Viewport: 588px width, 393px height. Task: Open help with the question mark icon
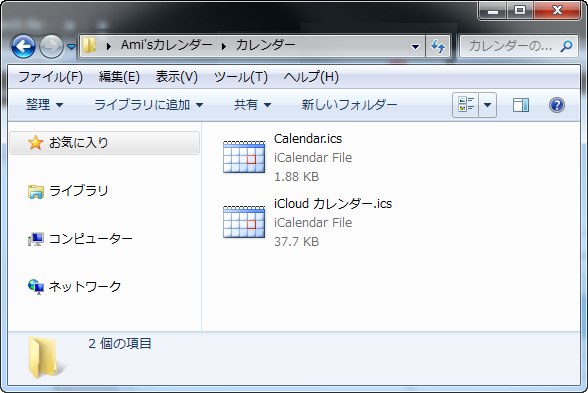pyautogui.click(x=557, y=105)
